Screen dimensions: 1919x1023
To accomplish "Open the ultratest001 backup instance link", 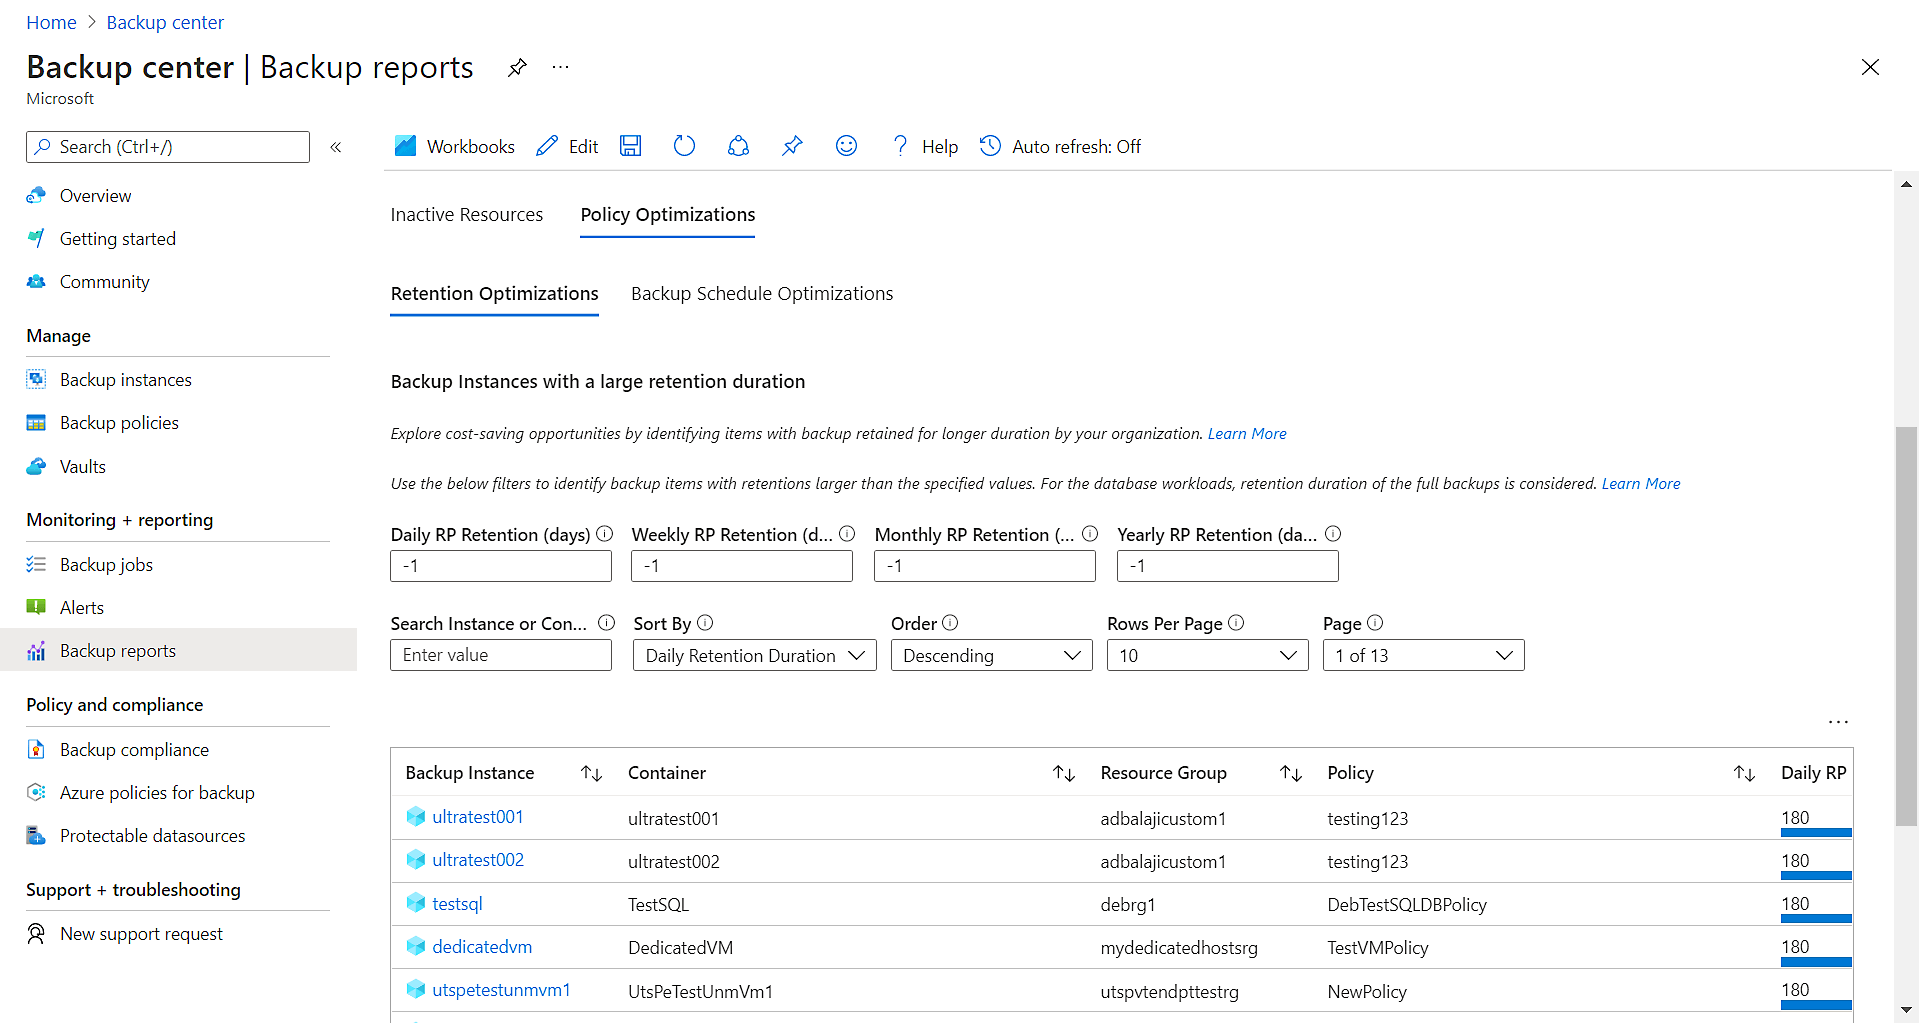I will [477, 817].
